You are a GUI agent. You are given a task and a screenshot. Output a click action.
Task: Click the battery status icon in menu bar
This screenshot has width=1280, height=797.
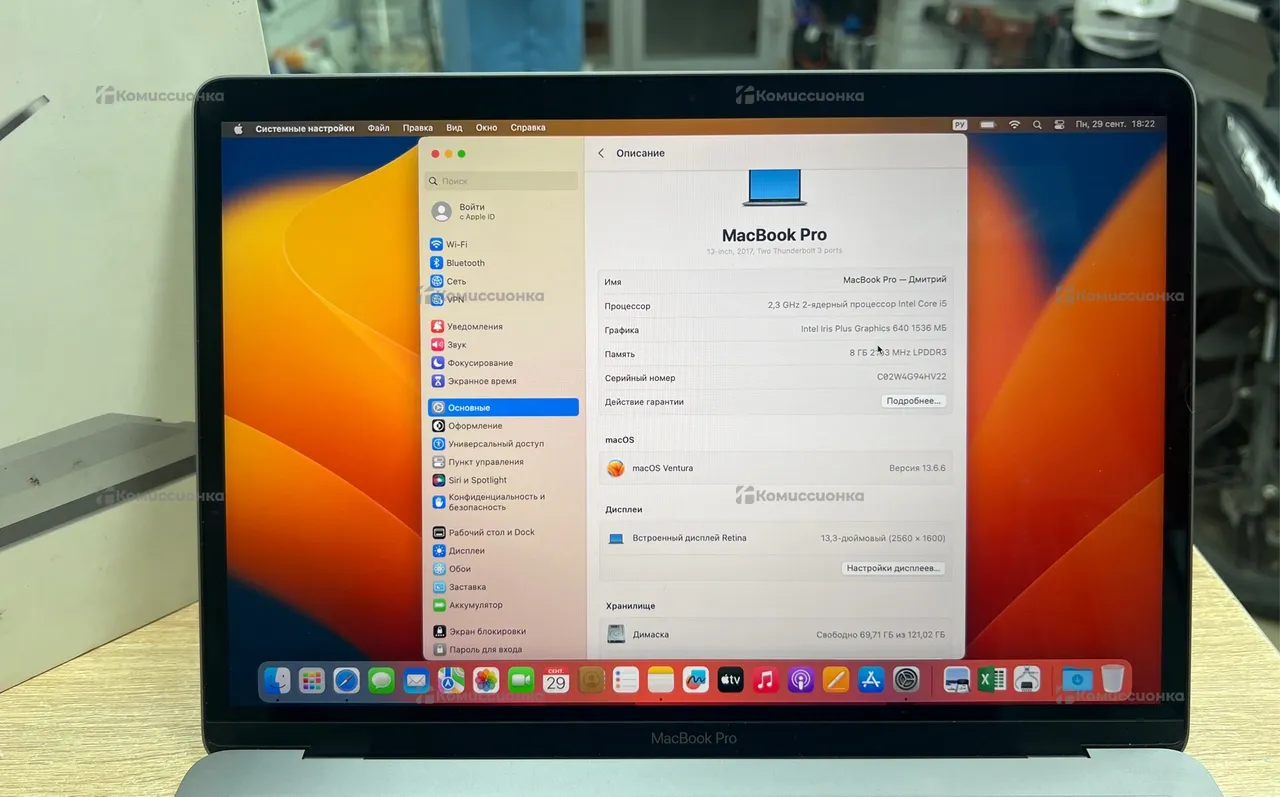988,125
